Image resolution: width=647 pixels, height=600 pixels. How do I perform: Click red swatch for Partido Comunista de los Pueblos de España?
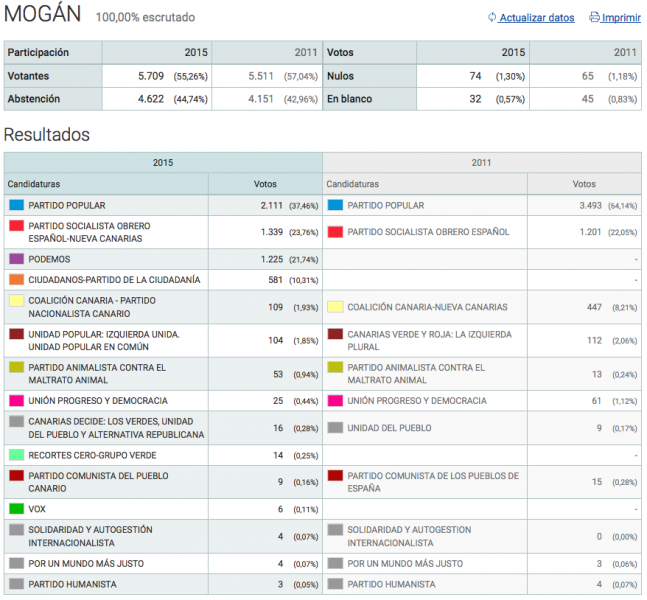335,475
